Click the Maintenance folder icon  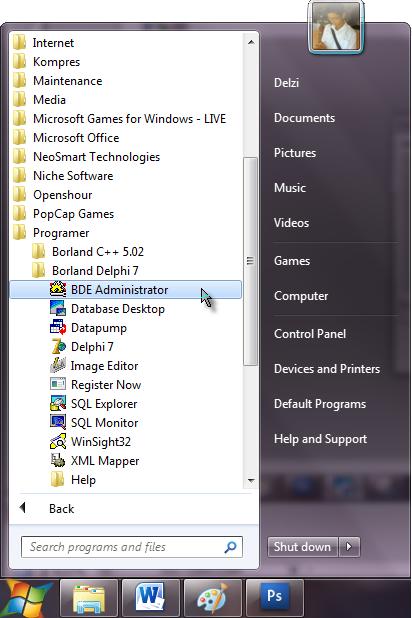pyautogui.click(x=20, y=80)
